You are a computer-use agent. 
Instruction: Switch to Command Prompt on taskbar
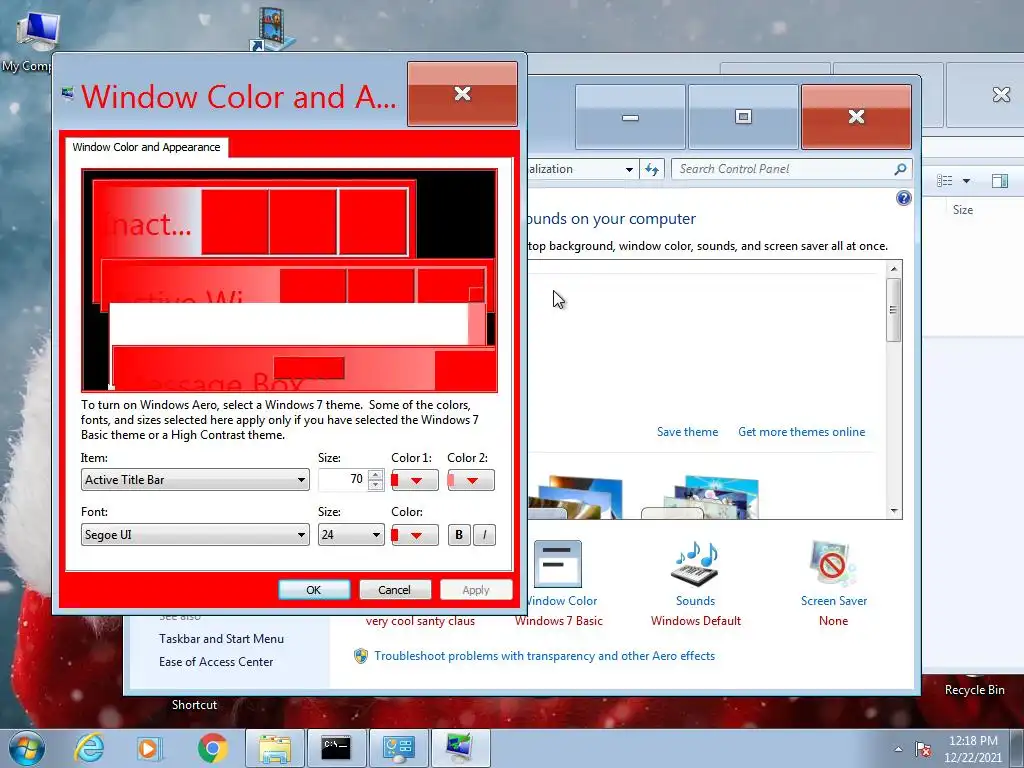tap(337, 748)
